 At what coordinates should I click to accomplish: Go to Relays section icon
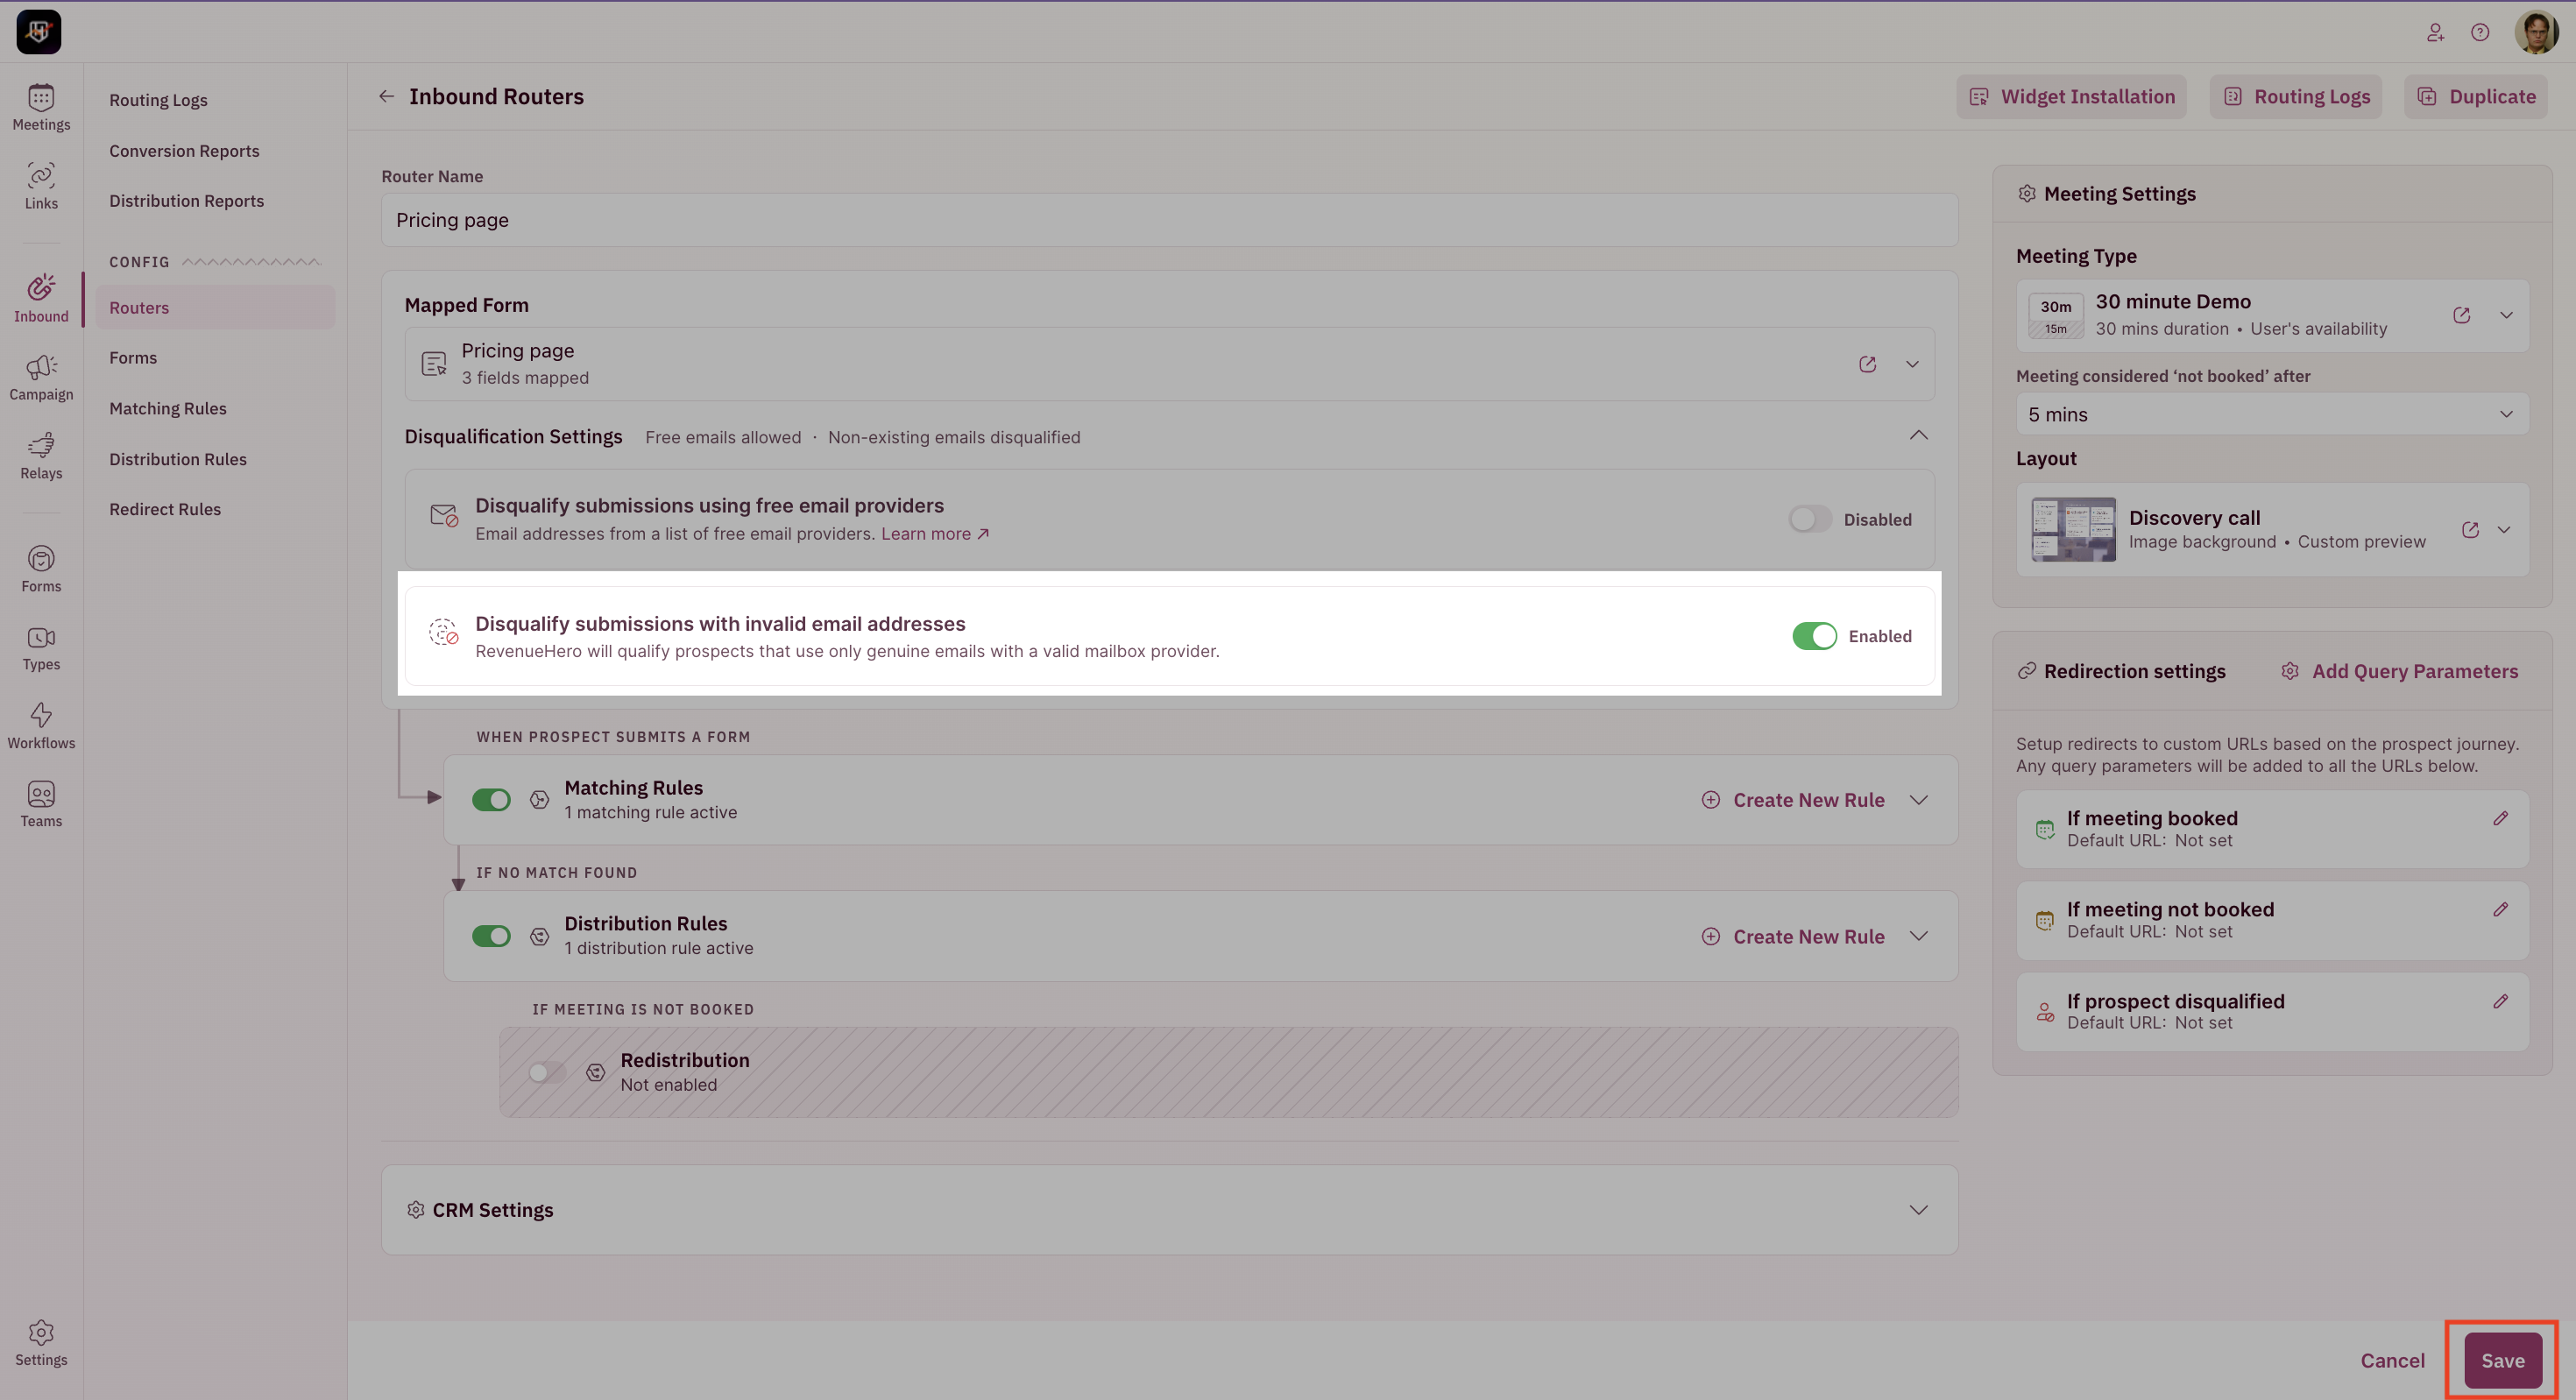click(41, 456)
